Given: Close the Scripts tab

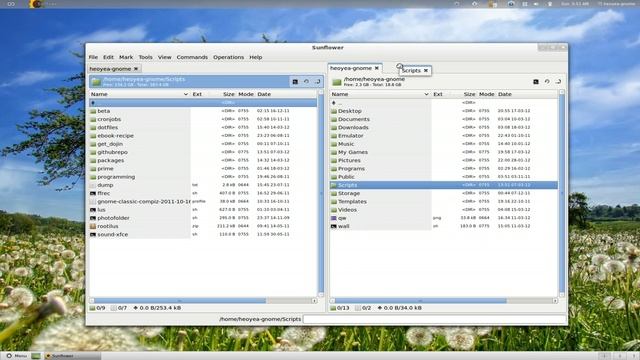Looking at the screenshot, I should (426, 71).
